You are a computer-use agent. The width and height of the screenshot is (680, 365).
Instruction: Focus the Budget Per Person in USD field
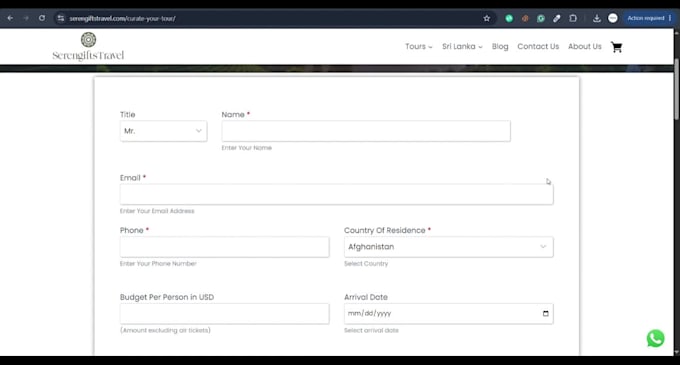pos(225,313)
